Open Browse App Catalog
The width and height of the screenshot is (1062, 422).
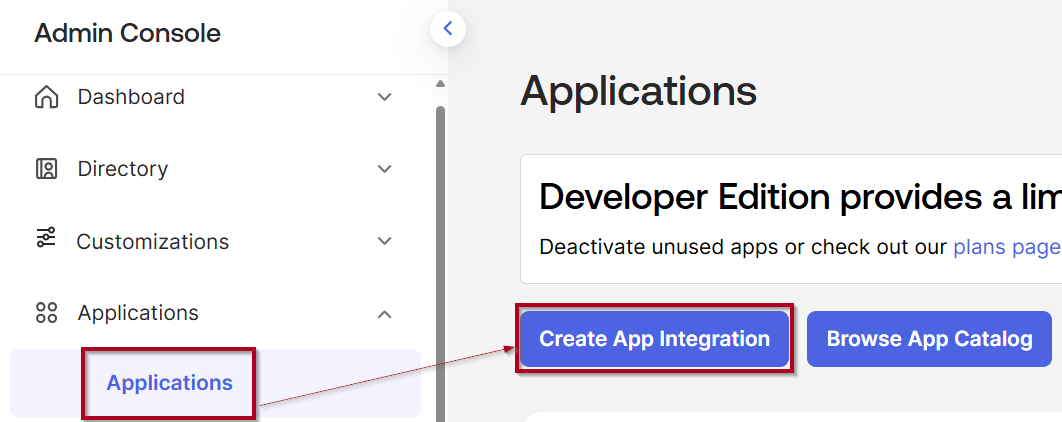point(929,339)
